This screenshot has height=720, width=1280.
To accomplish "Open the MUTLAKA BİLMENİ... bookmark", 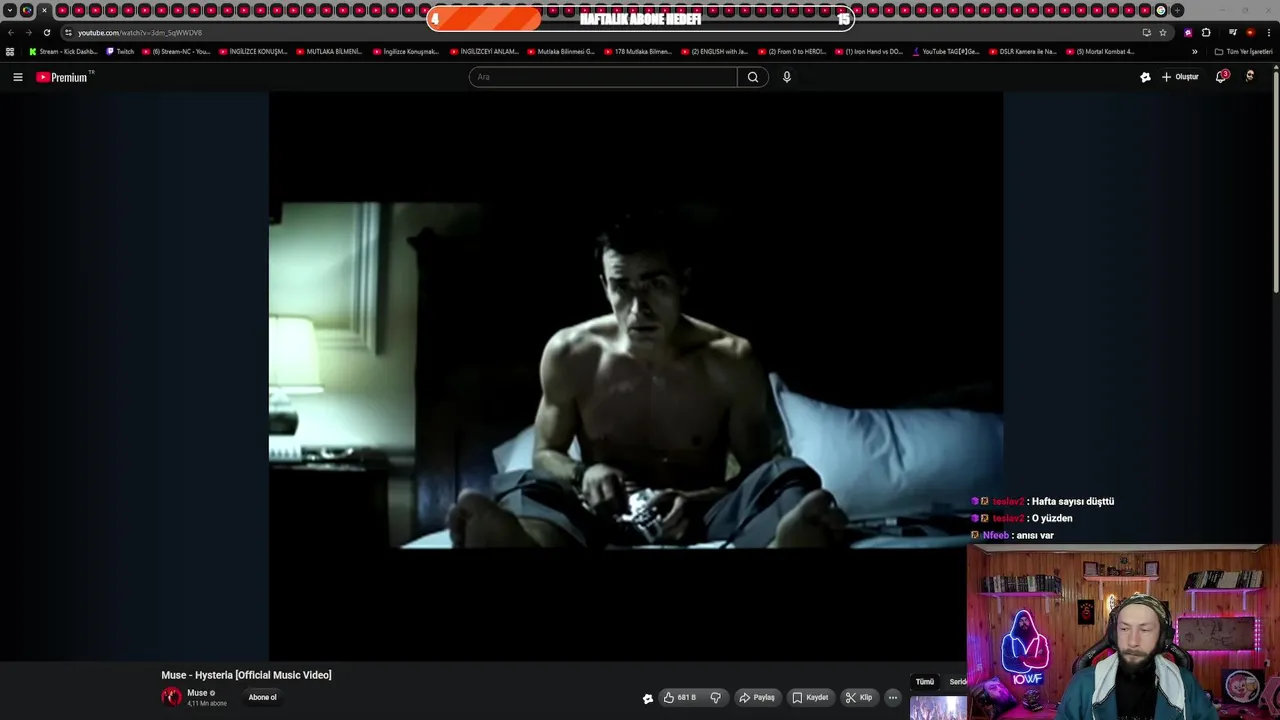I will (329, 51).
